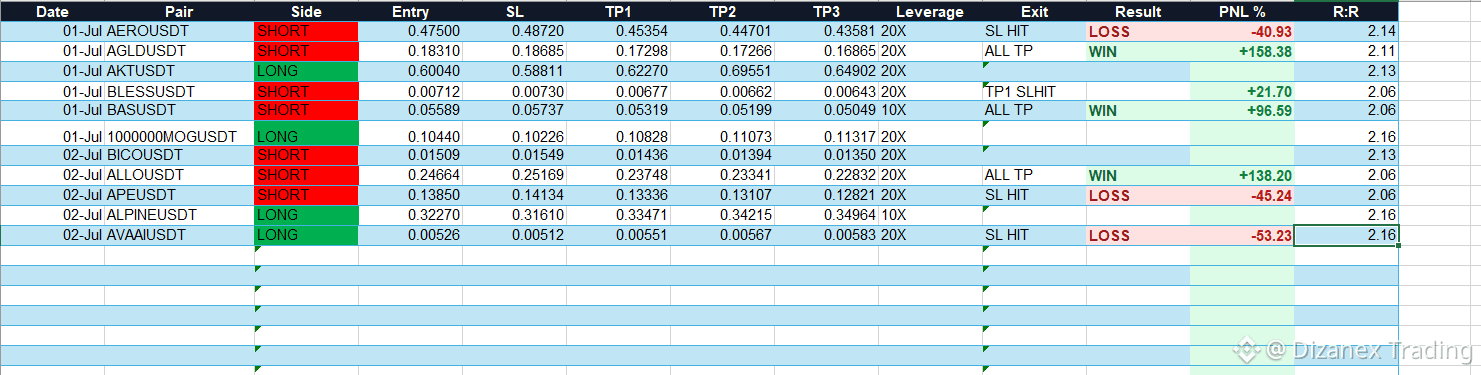Click the LOSS result for AVAAIUSDT
1481x375 pixels.
[x=1138, y=235]
